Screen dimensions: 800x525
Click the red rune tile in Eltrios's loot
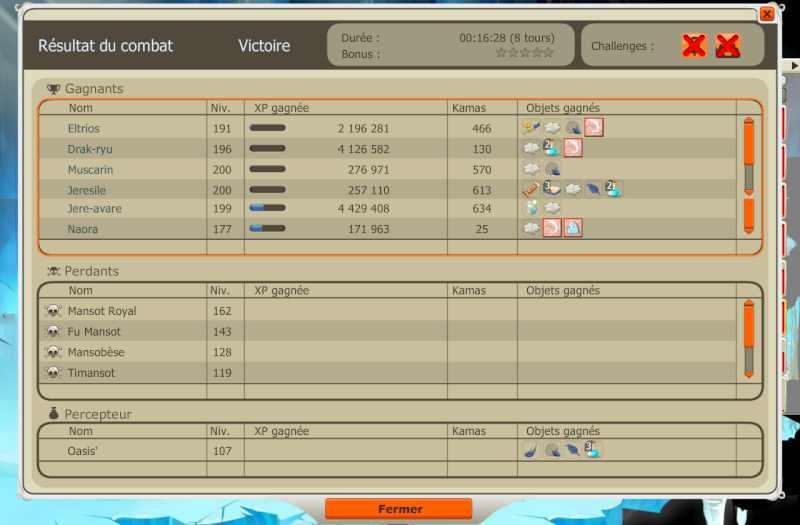[x=593, y=128]
